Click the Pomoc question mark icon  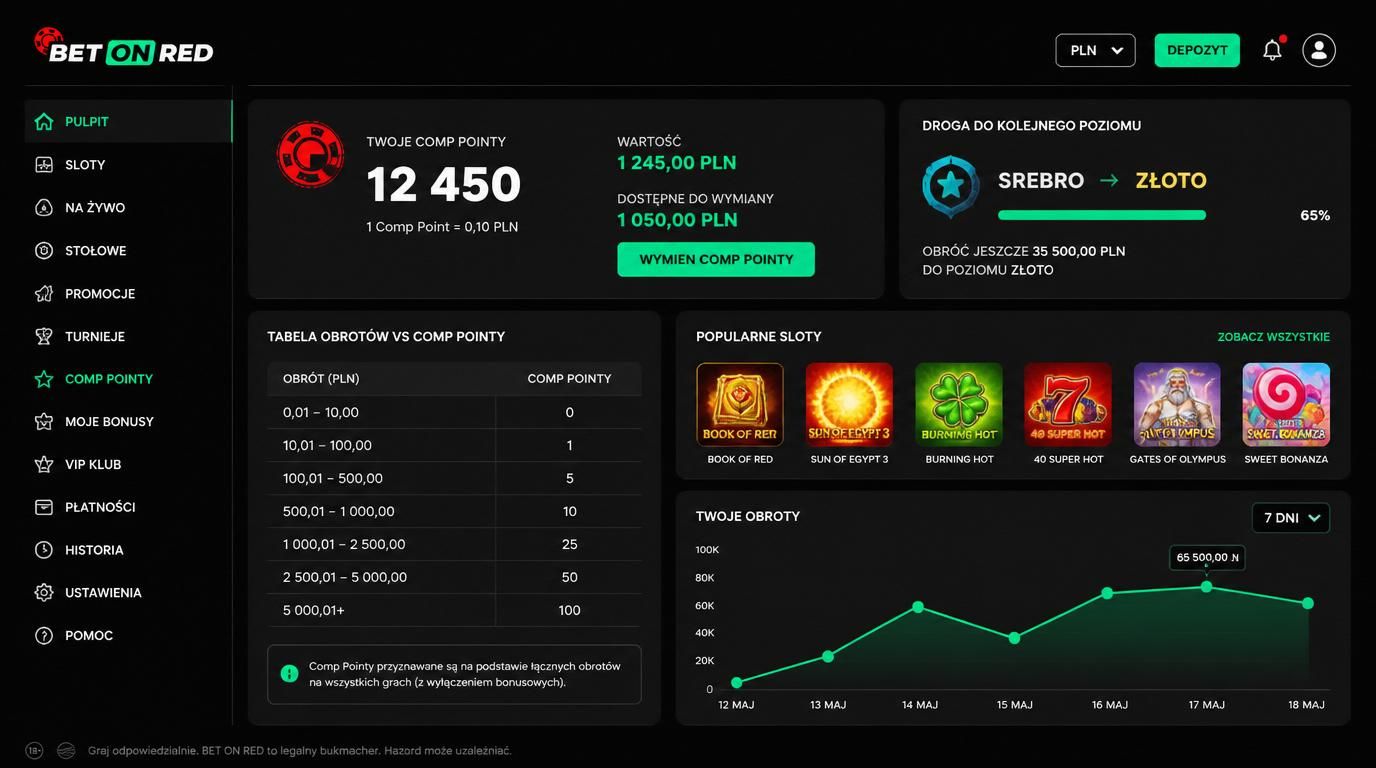(x=44, y=636)
